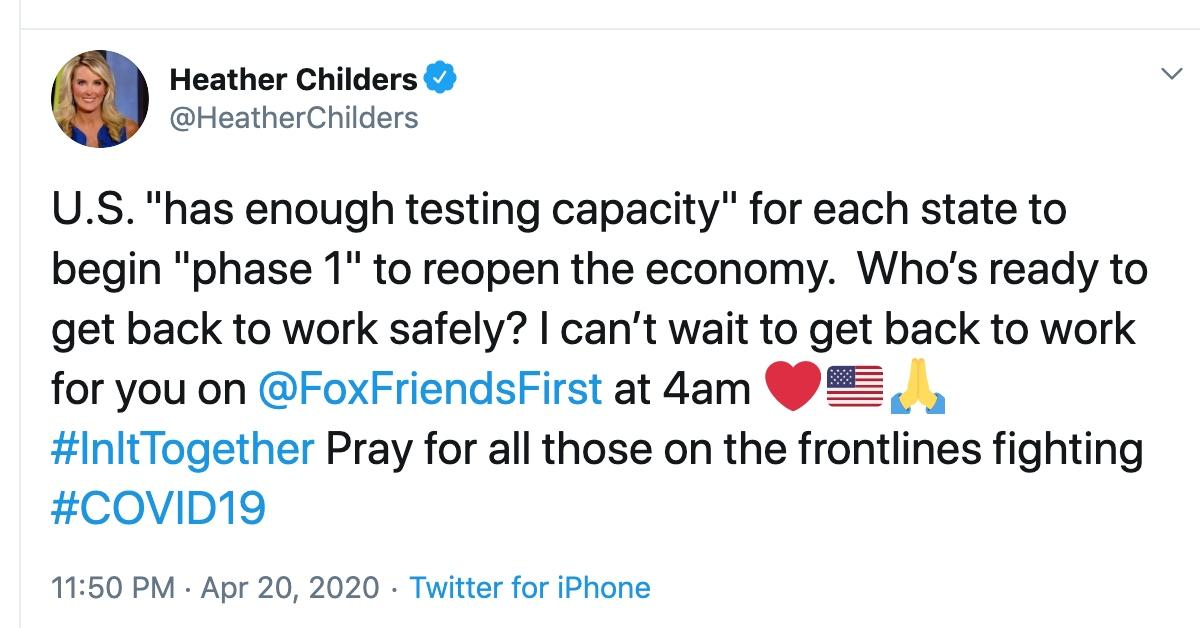Image resolution: width=1200 pixels, height=628 pixels.
Task: Expand the tweet options chevron menu
Action: tap(1166, 73)
